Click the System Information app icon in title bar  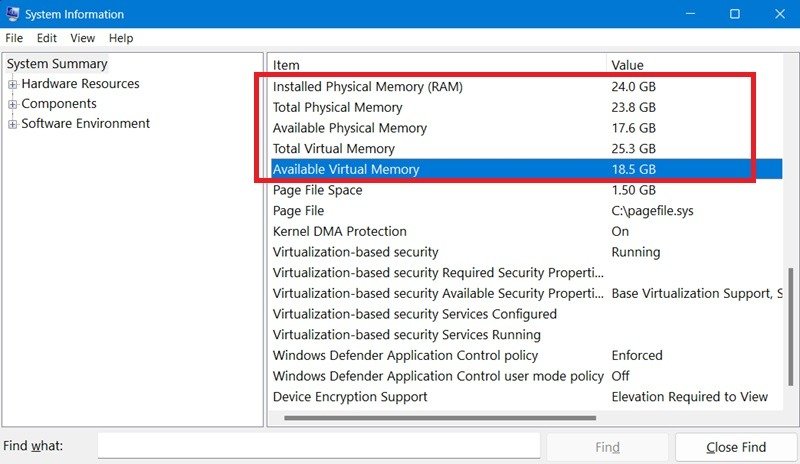coord(12,13)
